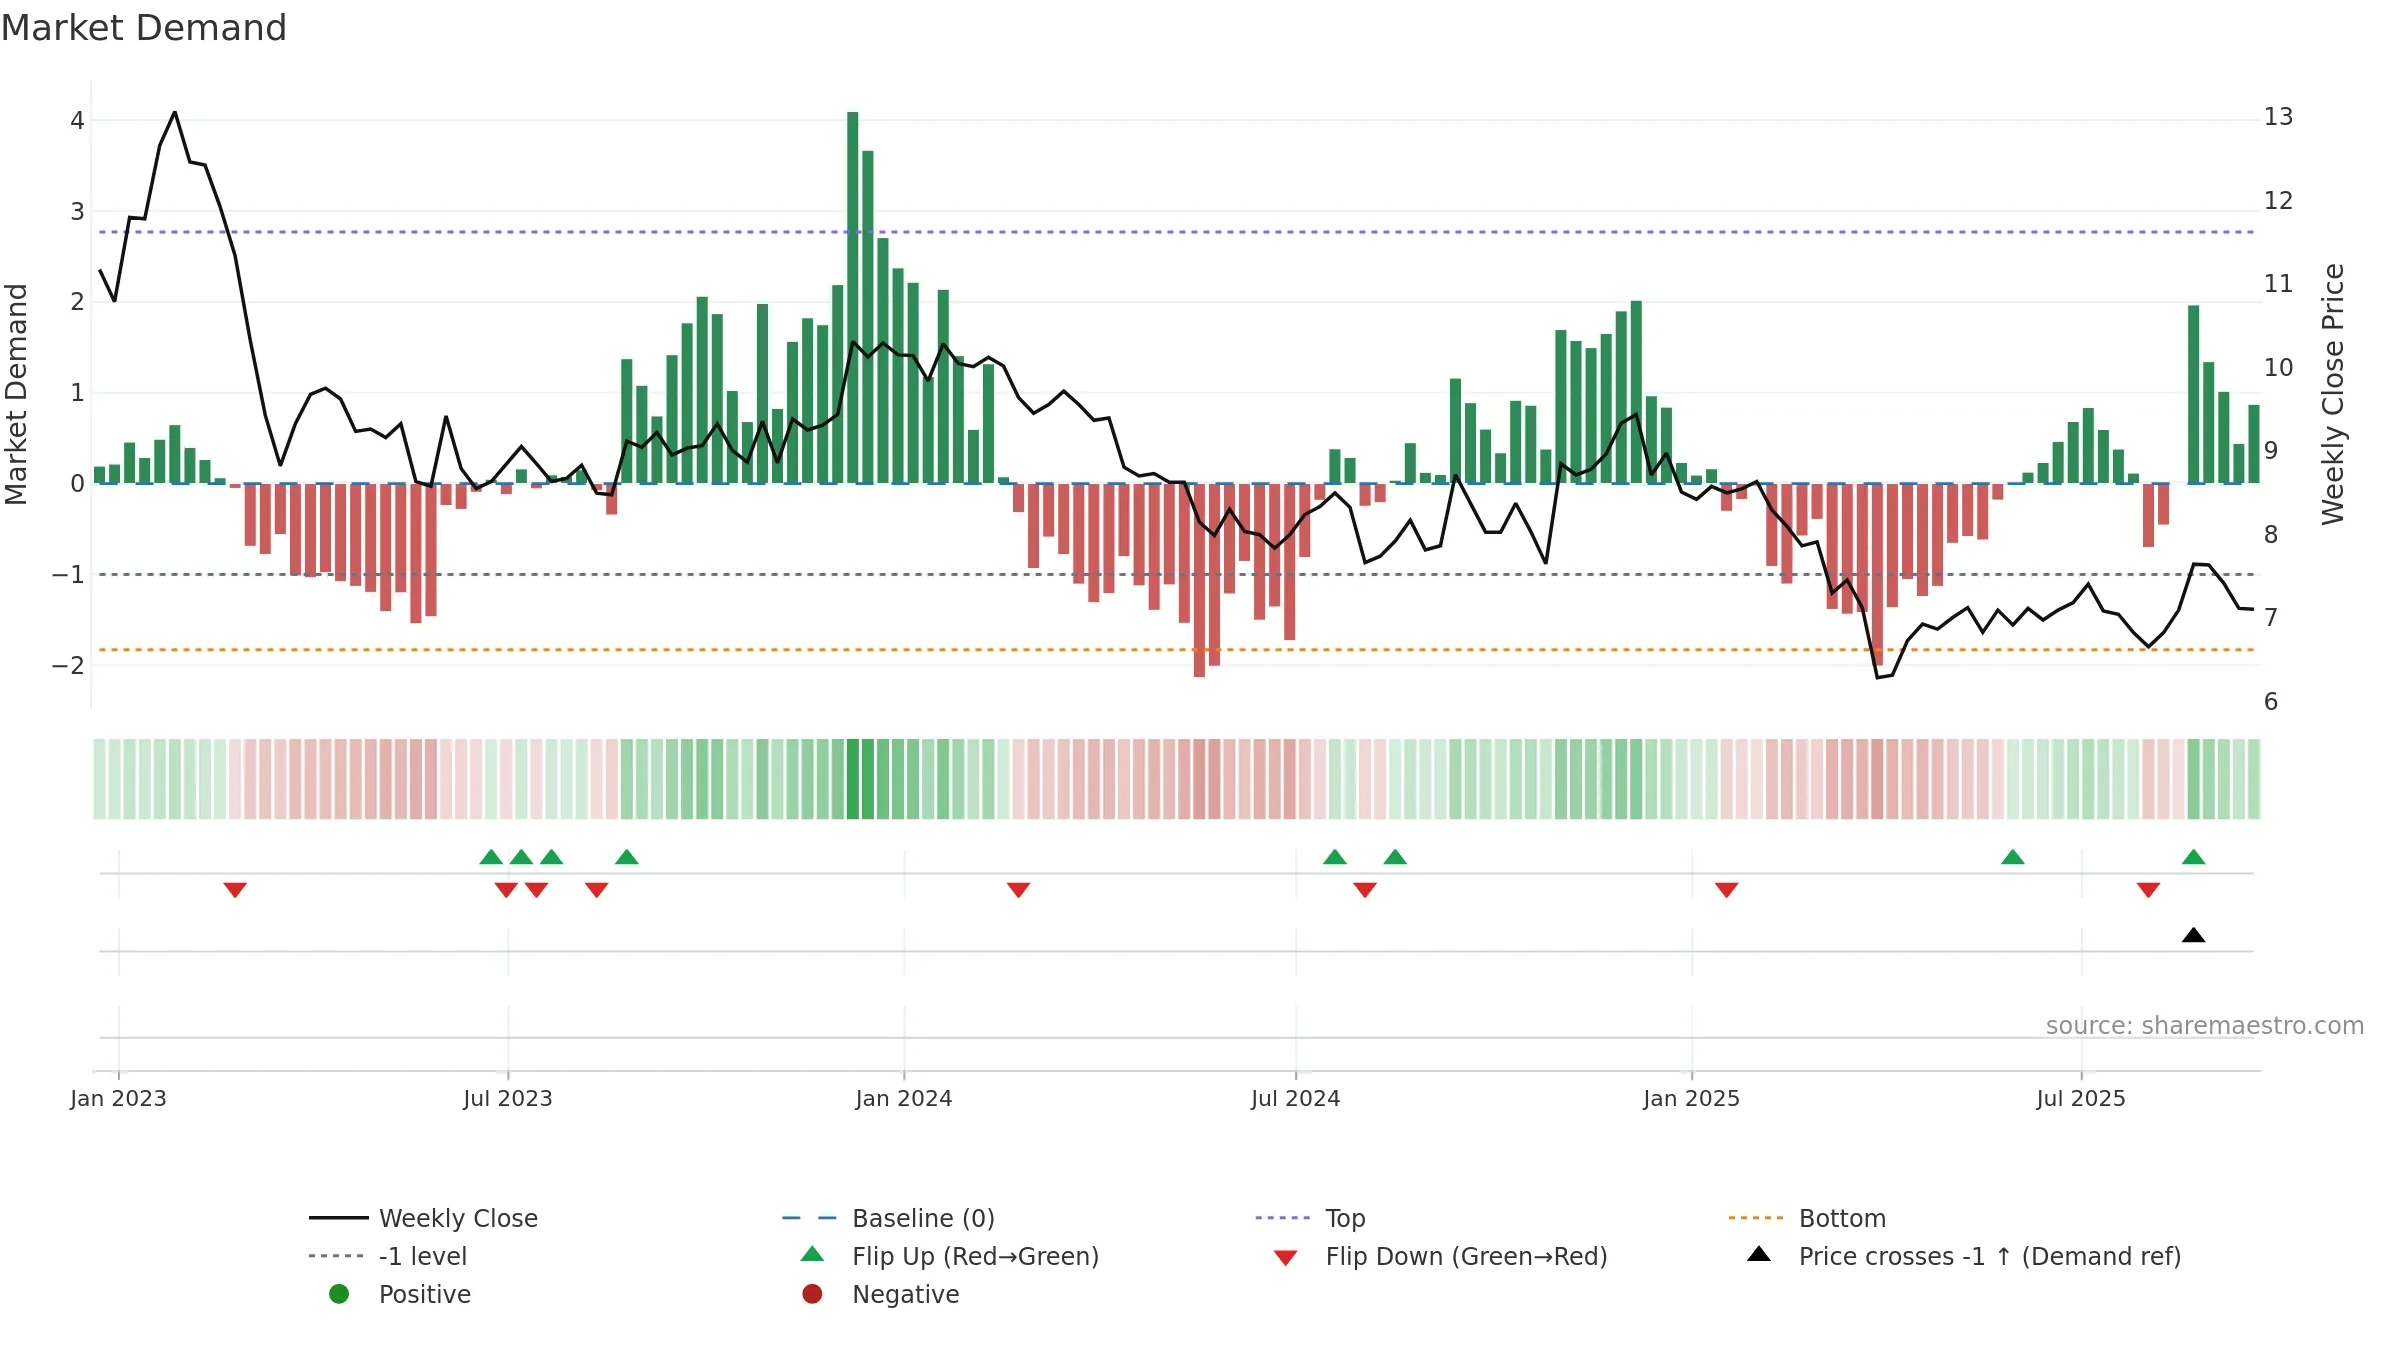
Task: Click the −2 tick on the demand axis
Action: coord(68,665)
